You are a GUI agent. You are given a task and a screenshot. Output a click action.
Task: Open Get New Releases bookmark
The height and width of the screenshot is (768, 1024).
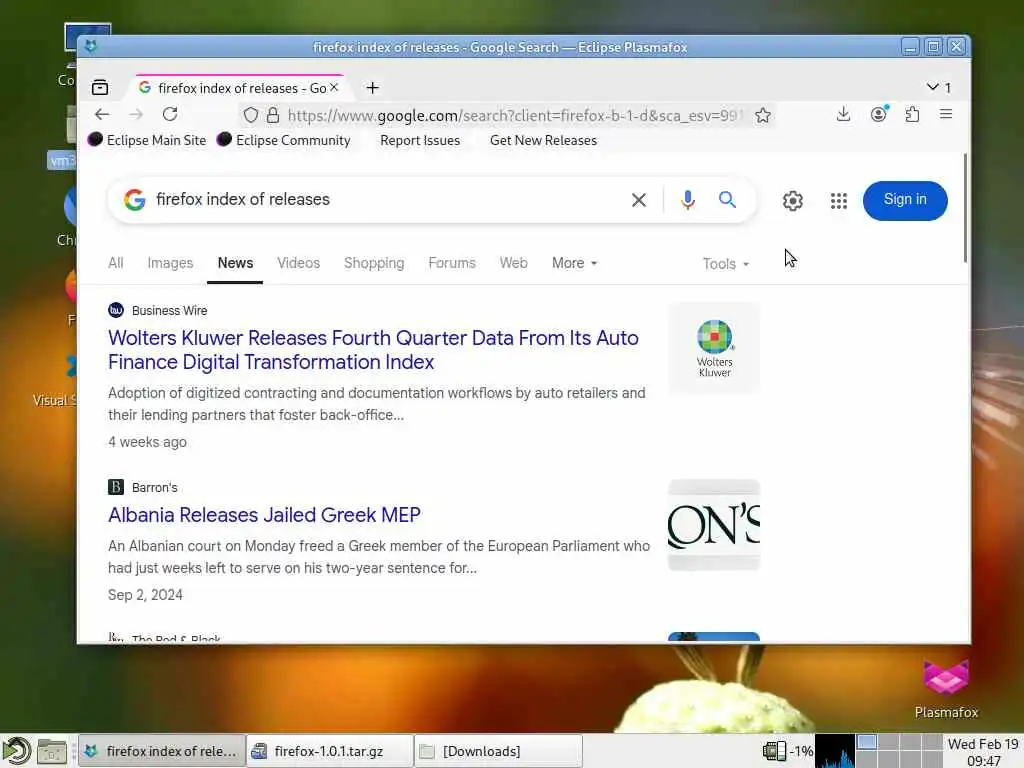point(543,140)
